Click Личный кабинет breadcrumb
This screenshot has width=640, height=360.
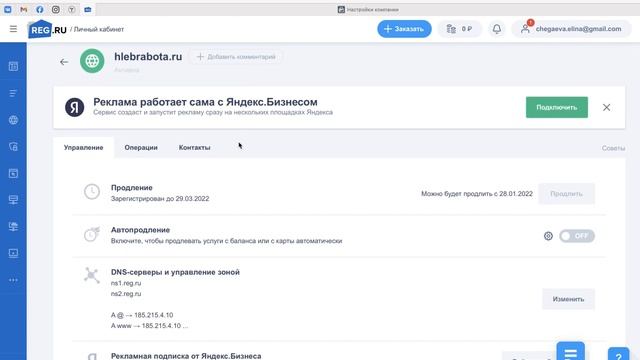(x=99, y=29)
